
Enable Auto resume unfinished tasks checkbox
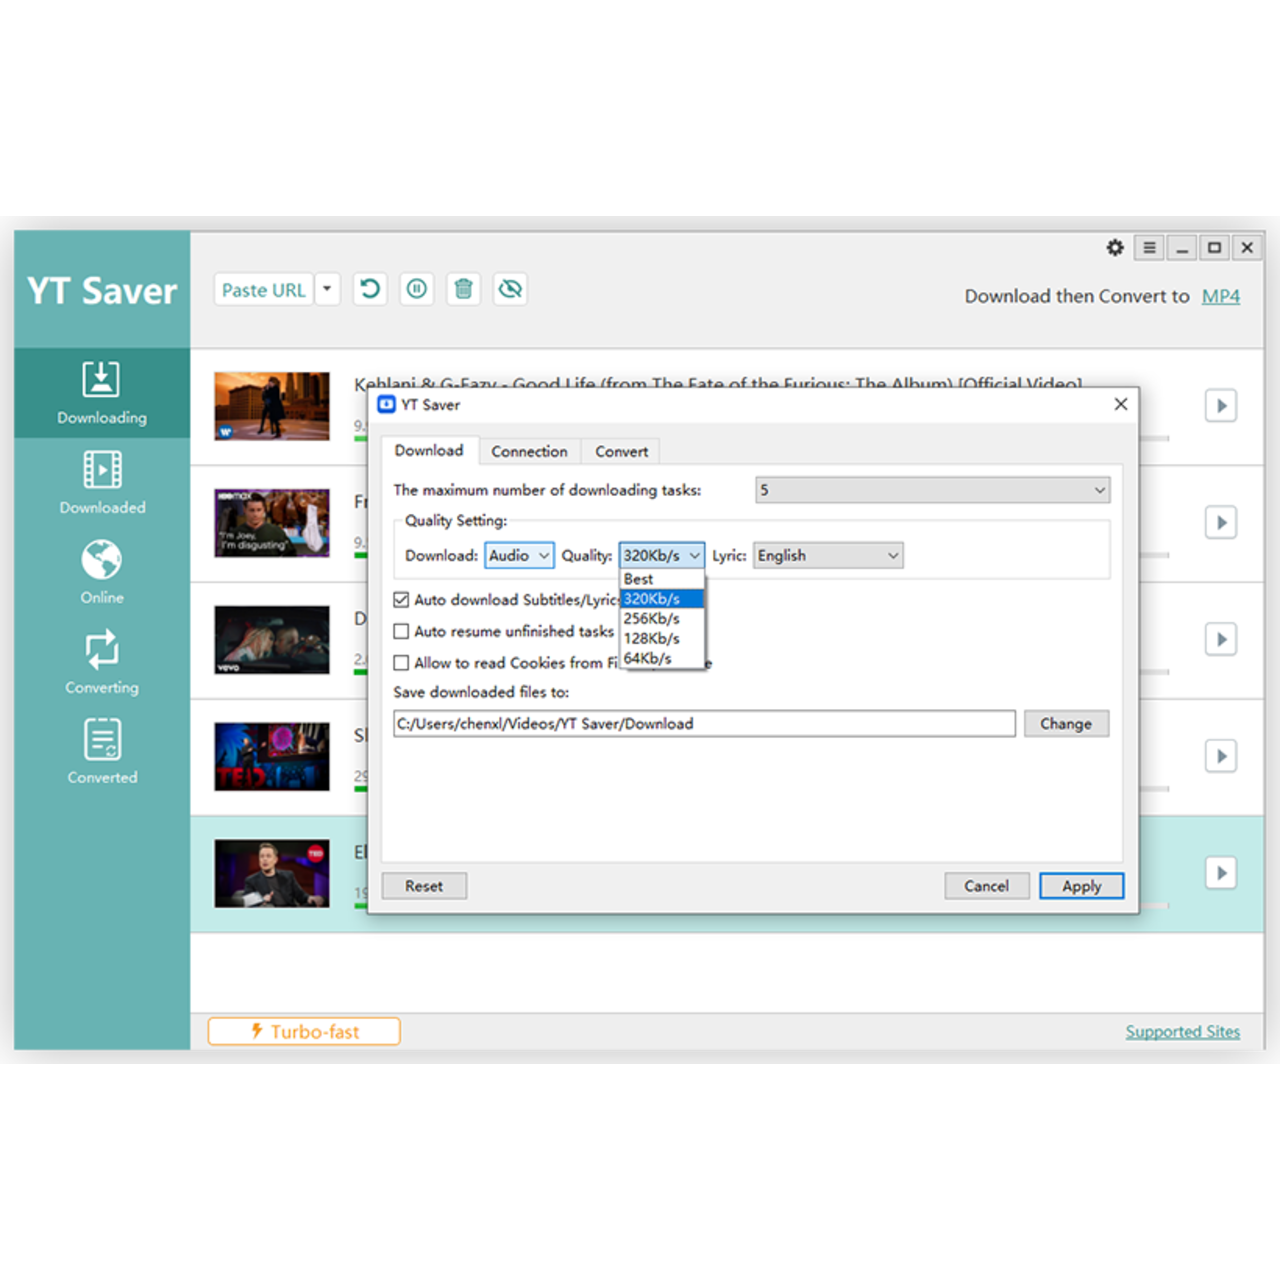coord(402,632)
